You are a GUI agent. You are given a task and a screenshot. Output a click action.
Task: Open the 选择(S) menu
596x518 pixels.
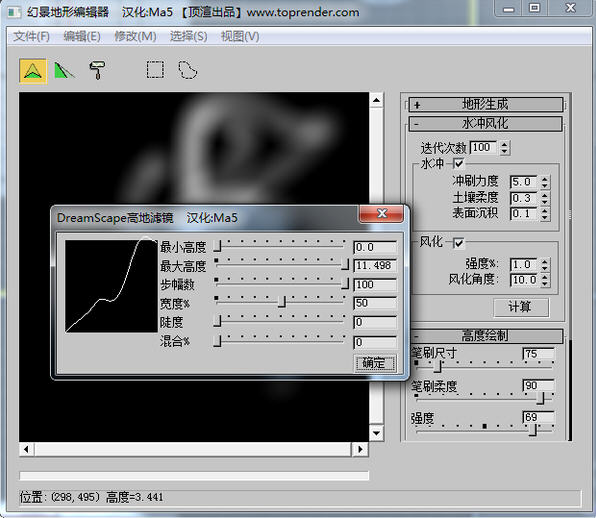(x=189, y=36)
